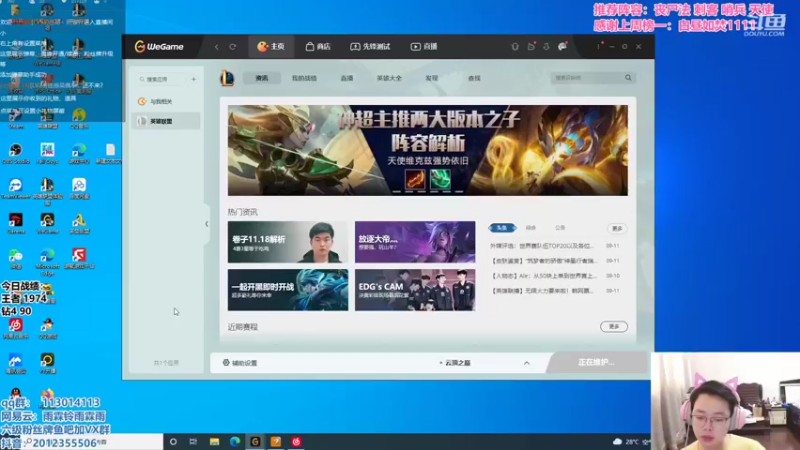This screenshot has height=450, width=800.
Task: Open the Fall Guys desktop shortcut
Action: click(47, 153)
